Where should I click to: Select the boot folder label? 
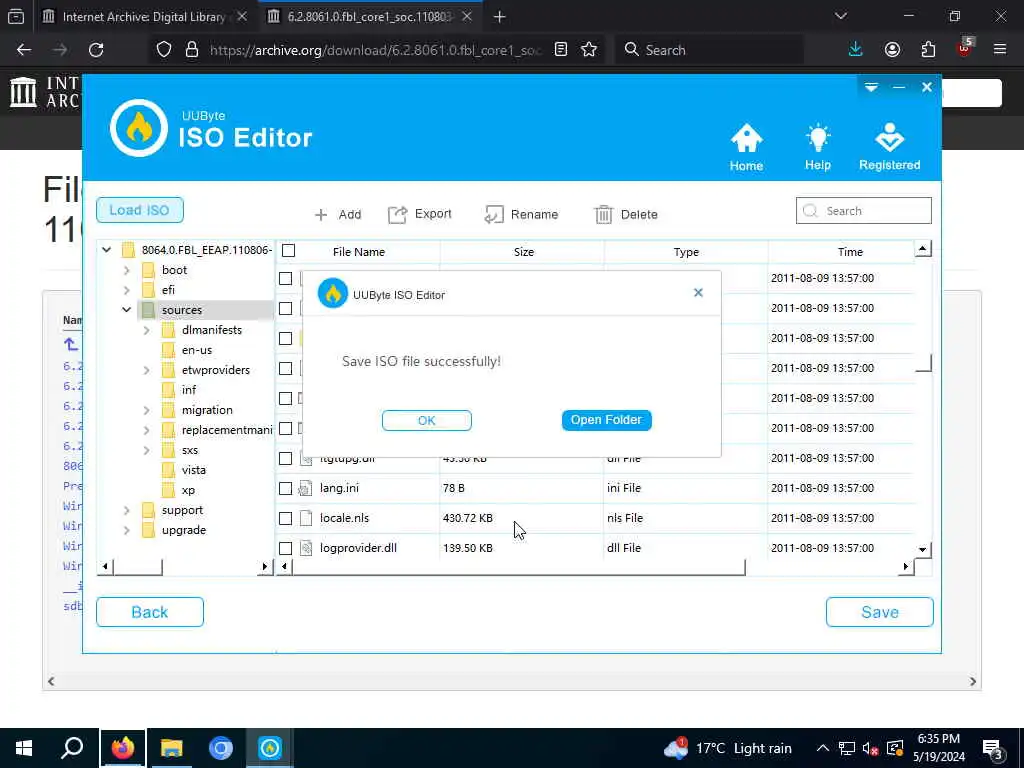pos(174,270)
